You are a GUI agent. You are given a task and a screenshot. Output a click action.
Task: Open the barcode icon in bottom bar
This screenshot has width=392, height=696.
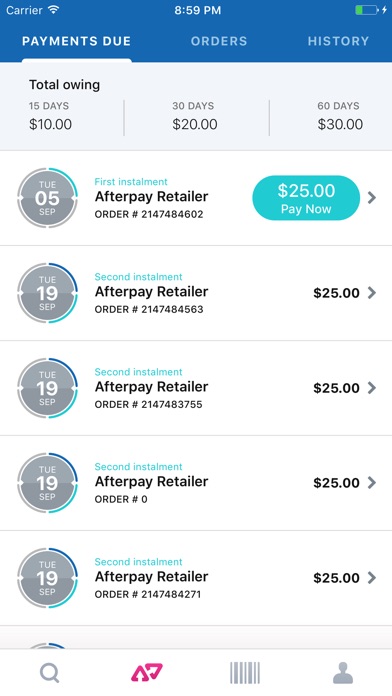pyautogui.click(x=245, y=673)
